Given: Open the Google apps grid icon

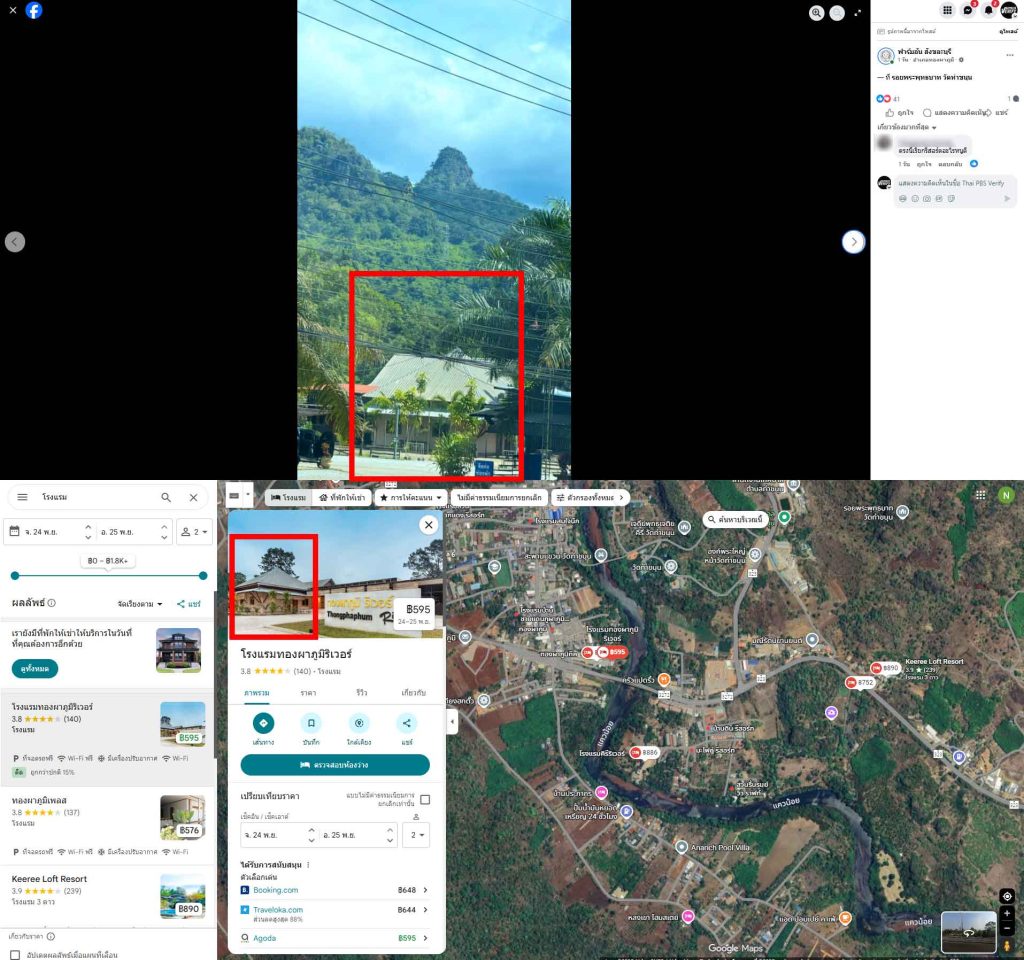Looking at the screenshot, I should [981, 495].
